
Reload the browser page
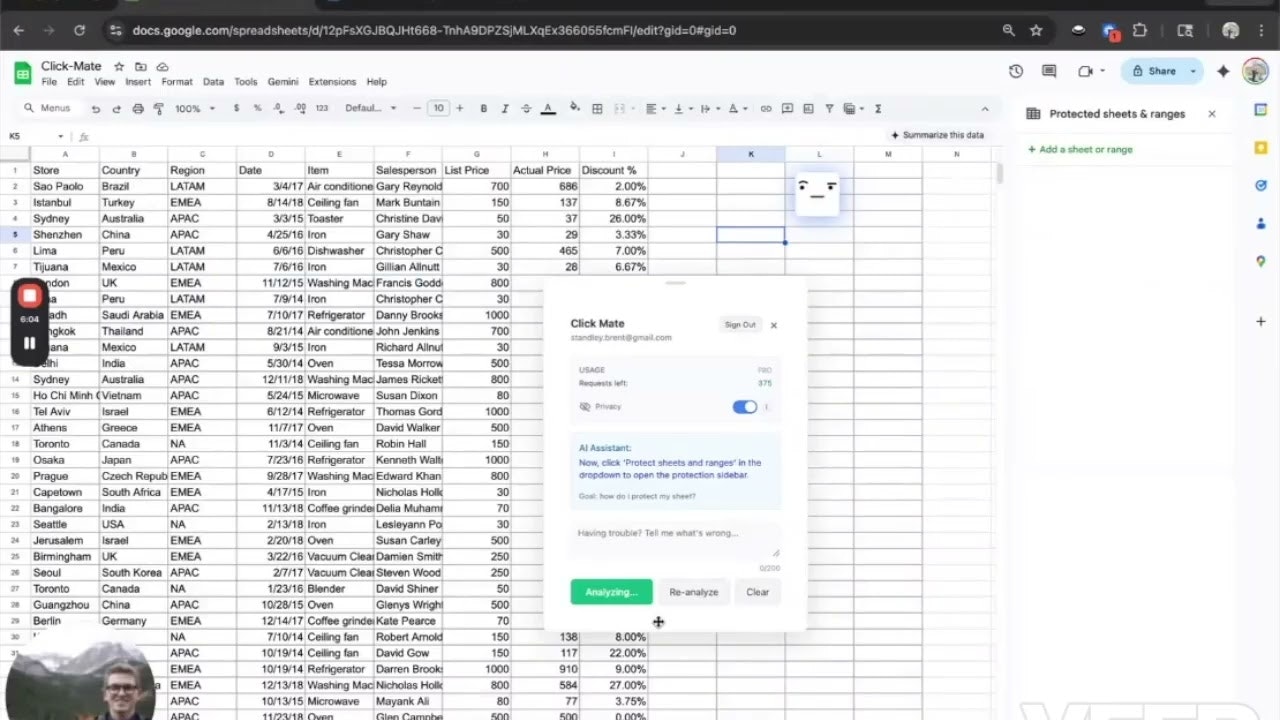(79, 30)
